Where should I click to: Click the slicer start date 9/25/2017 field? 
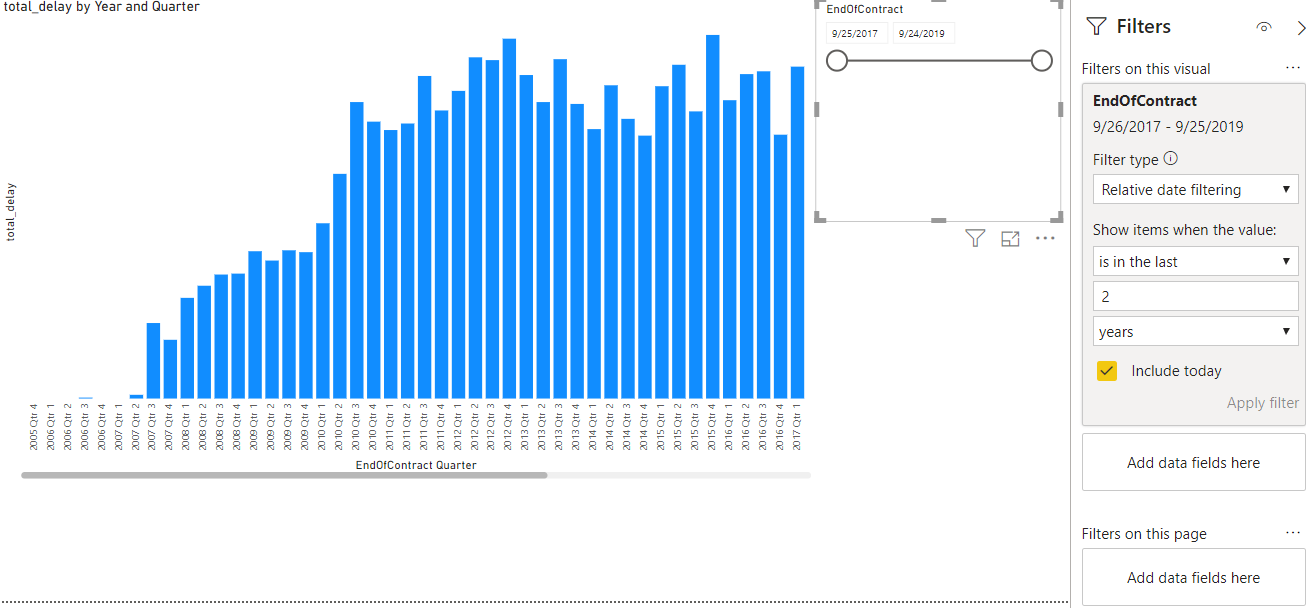(856, 33)
